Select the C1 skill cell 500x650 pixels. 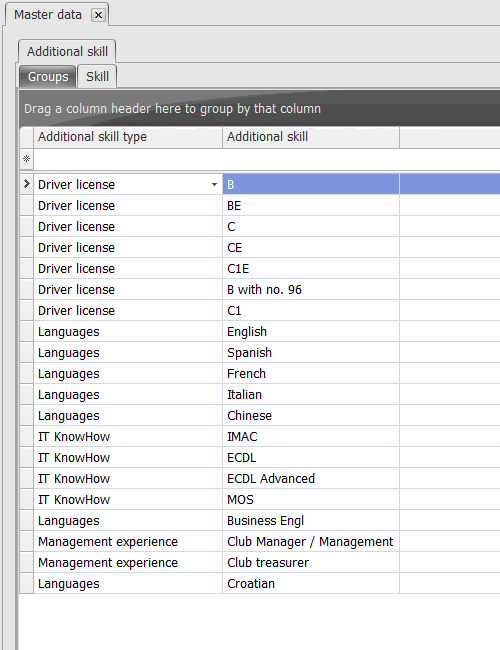tap(311, 310)
